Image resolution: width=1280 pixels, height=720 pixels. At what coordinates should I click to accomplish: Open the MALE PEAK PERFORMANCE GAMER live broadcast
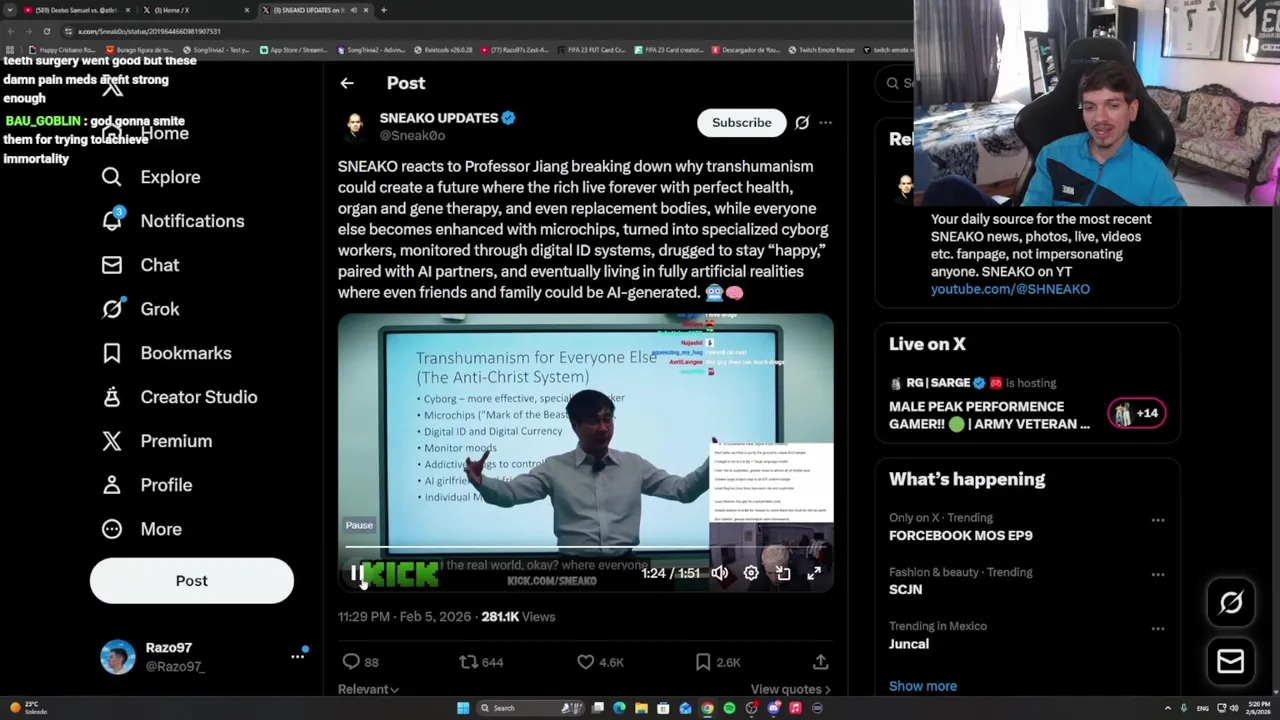pos(989,415)
